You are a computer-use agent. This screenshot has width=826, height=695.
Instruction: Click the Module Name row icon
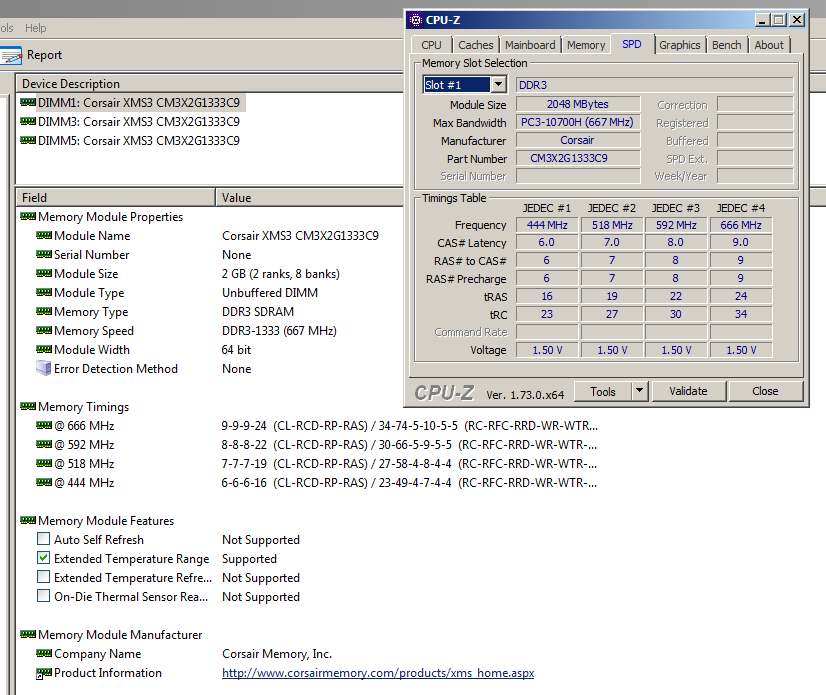click(x=44, y=235)
